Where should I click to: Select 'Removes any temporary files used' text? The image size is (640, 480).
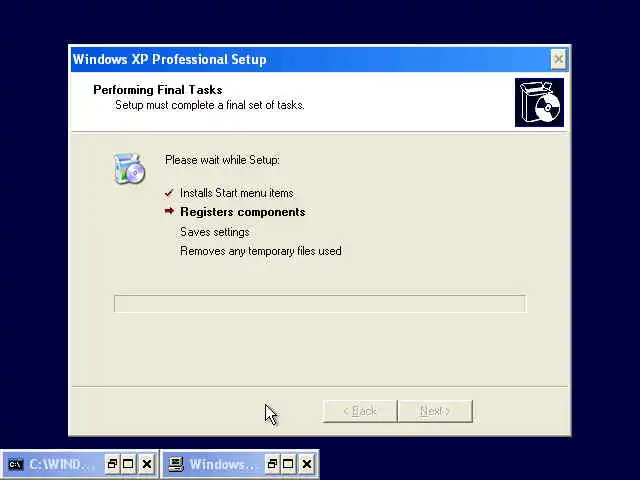point(261,251)
